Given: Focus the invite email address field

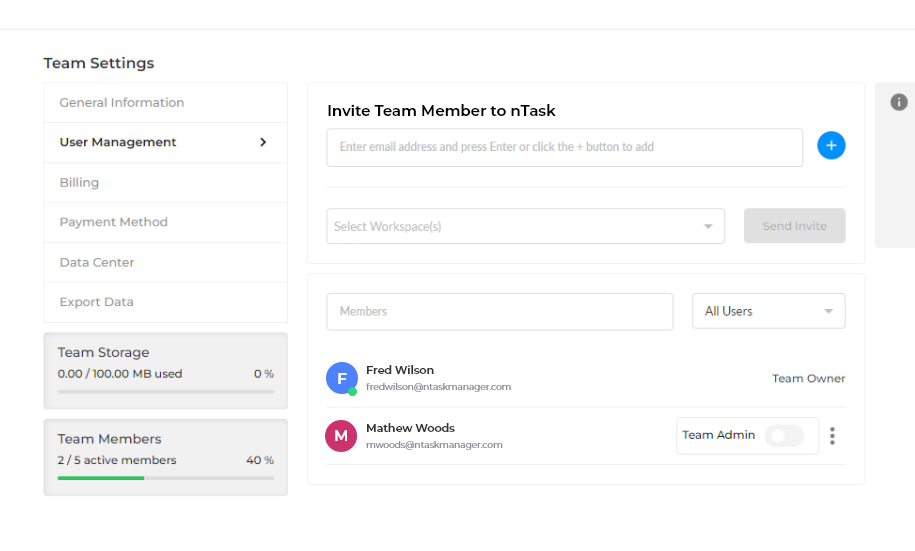Looking at the screenshot, I should (x=564, y=147).
